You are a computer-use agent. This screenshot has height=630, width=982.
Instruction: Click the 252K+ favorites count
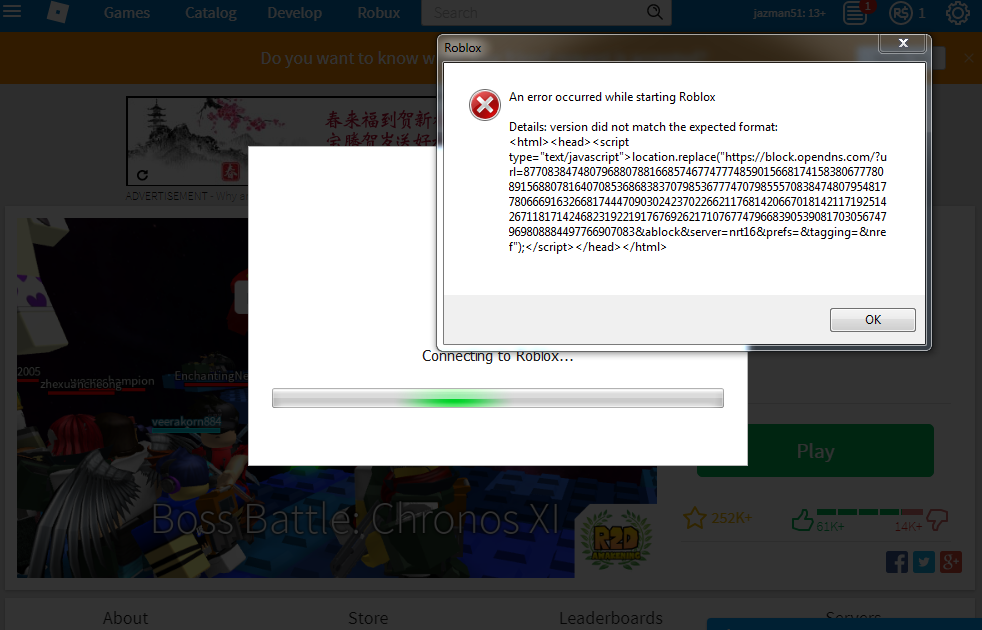pos(731,518)
